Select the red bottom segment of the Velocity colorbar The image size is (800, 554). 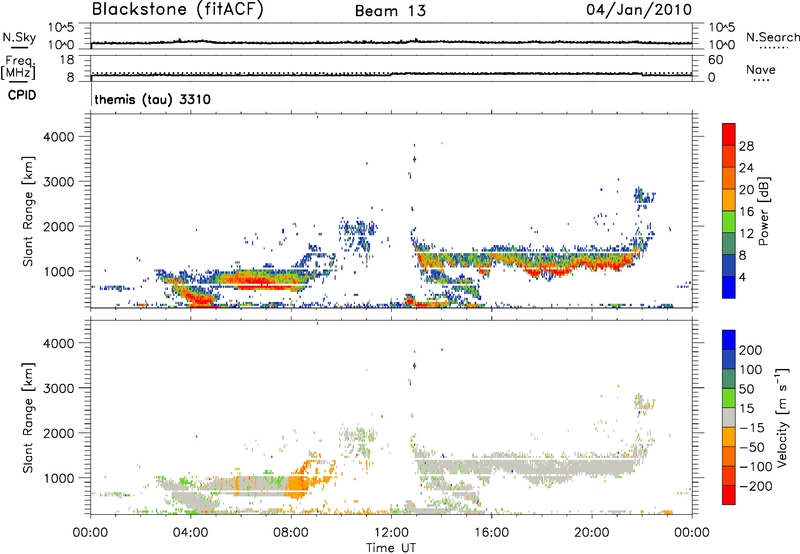(x=729, y=495)
